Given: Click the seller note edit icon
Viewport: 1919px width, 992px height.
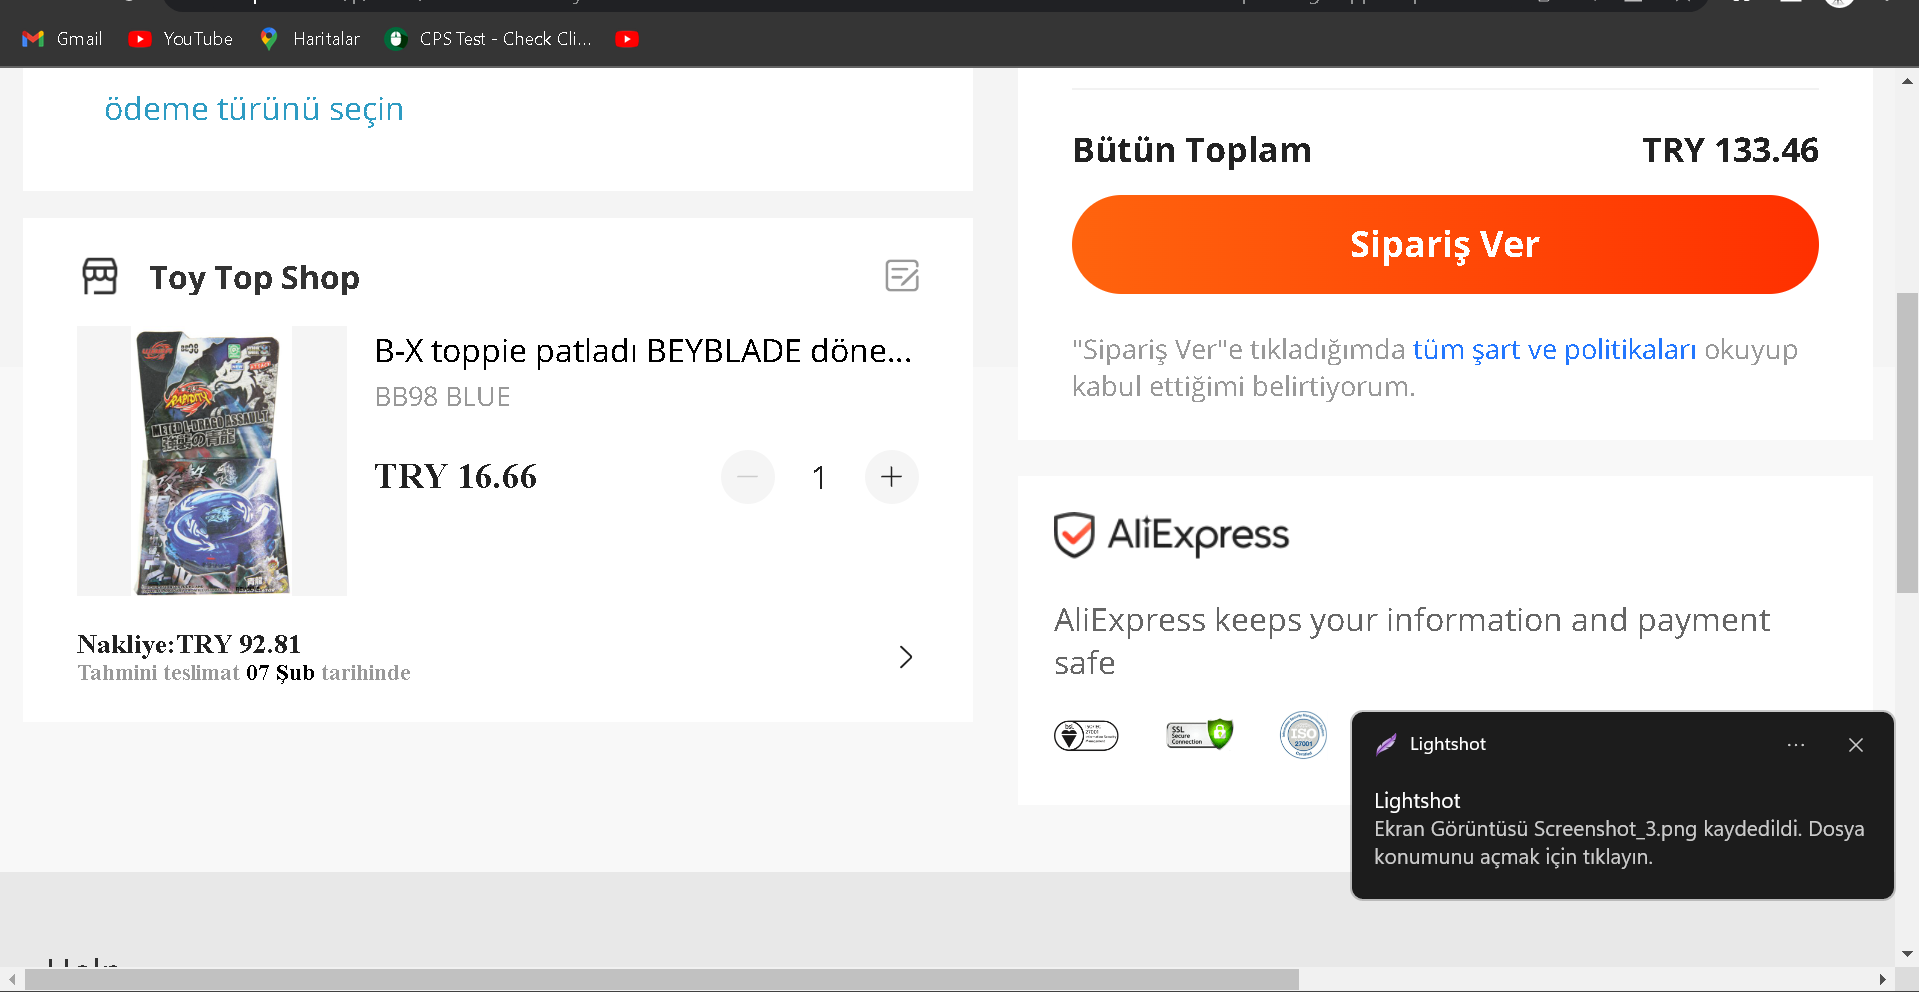Looking at the screenshot, I should [x=902, y=275].
